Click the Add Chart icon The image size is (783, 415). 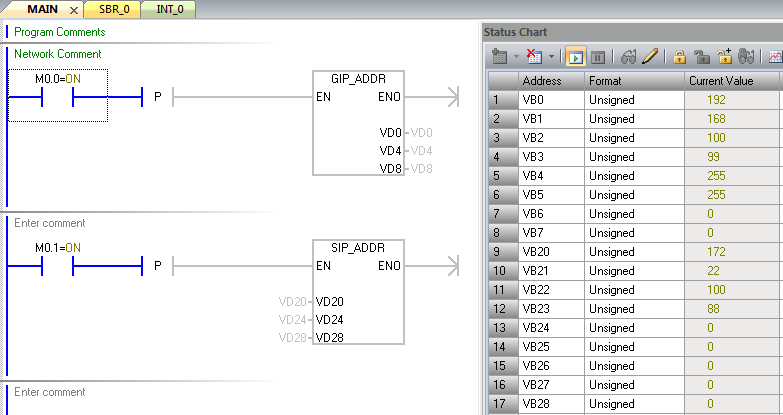click(500, 57)
